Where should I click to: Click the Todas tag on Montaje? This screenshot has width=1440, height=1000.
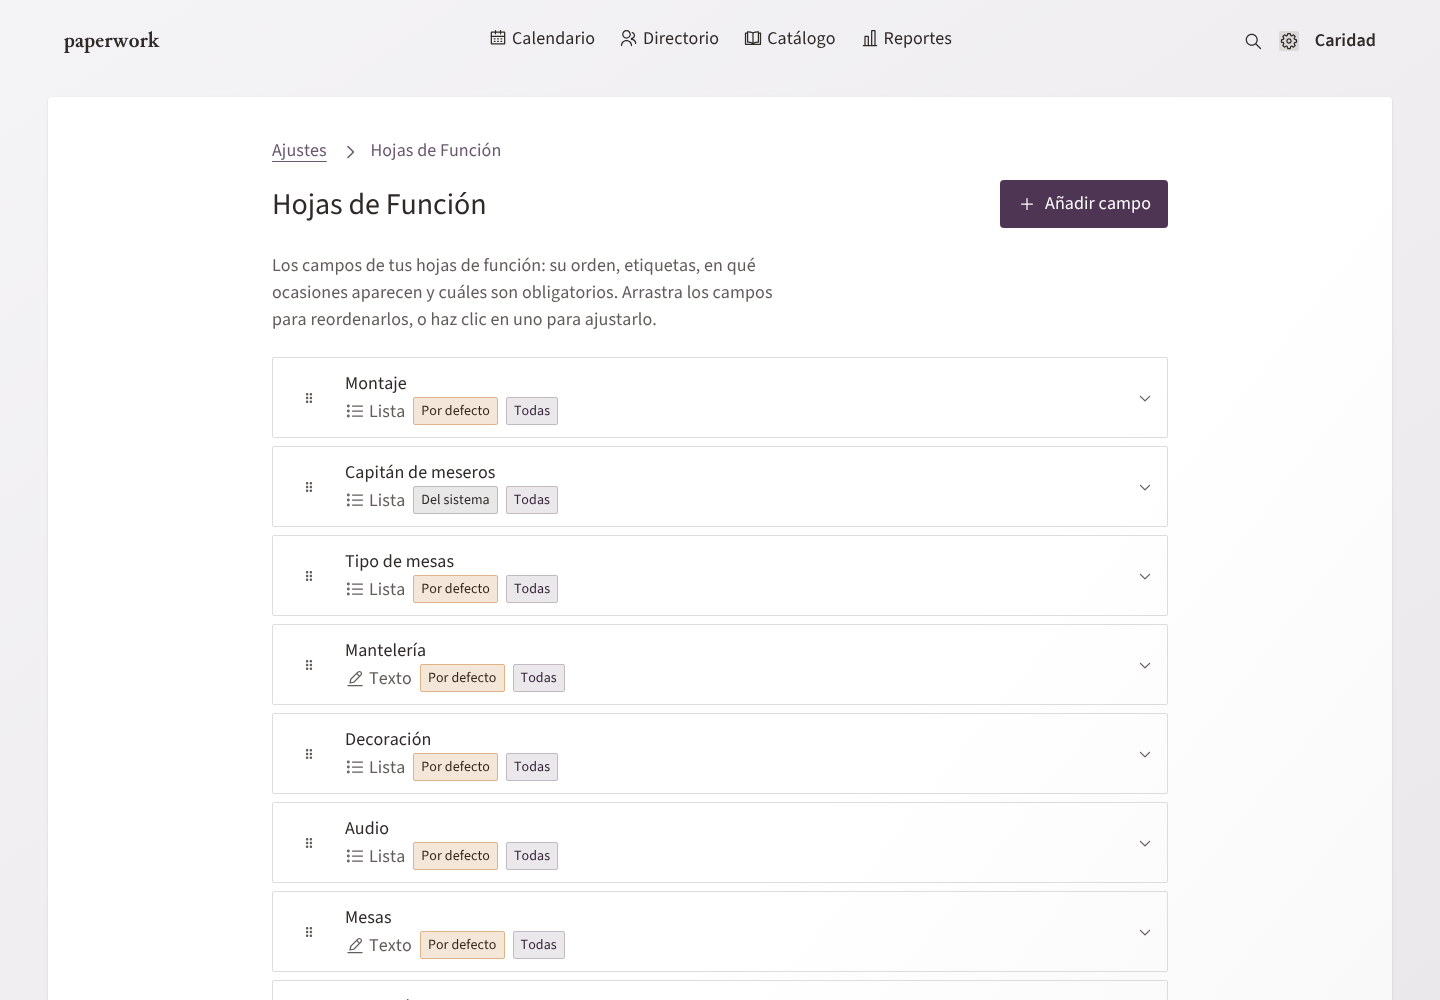532,411
